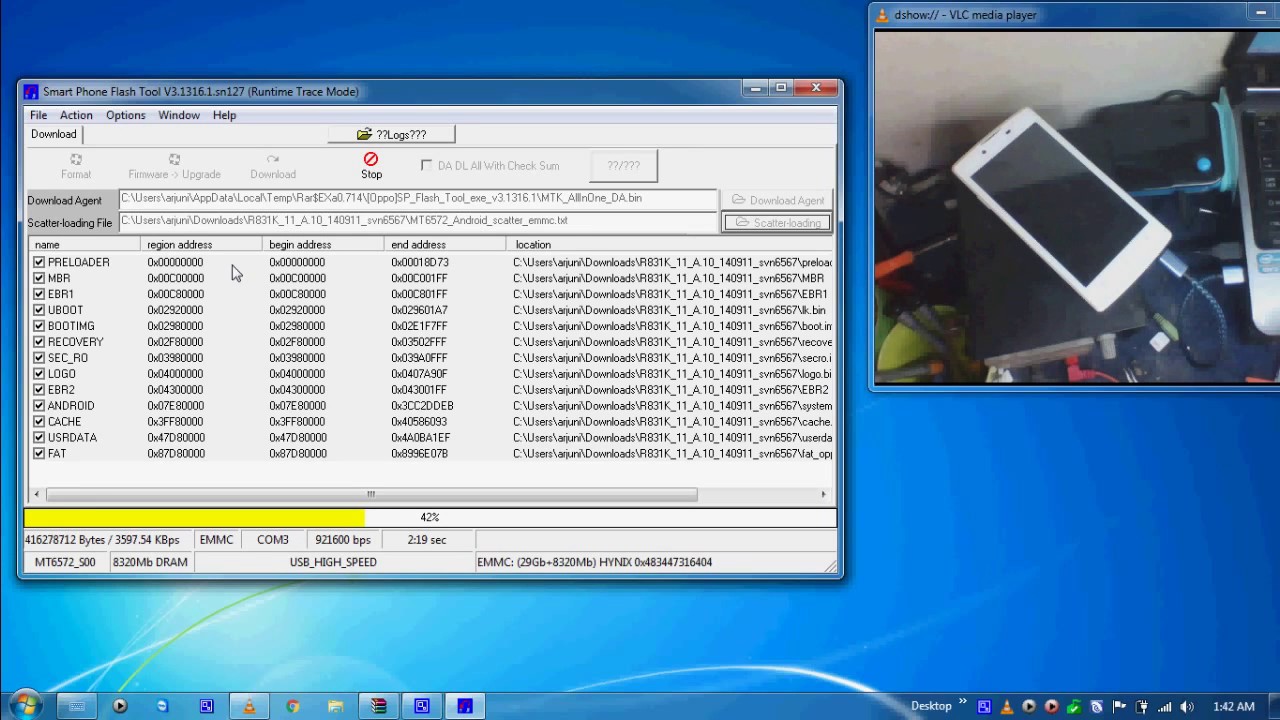The height and width of the screenshot is (720, 1280).
Task: Uncheck the UBOOT partition checkbox
Action: [x=39, y=310]
